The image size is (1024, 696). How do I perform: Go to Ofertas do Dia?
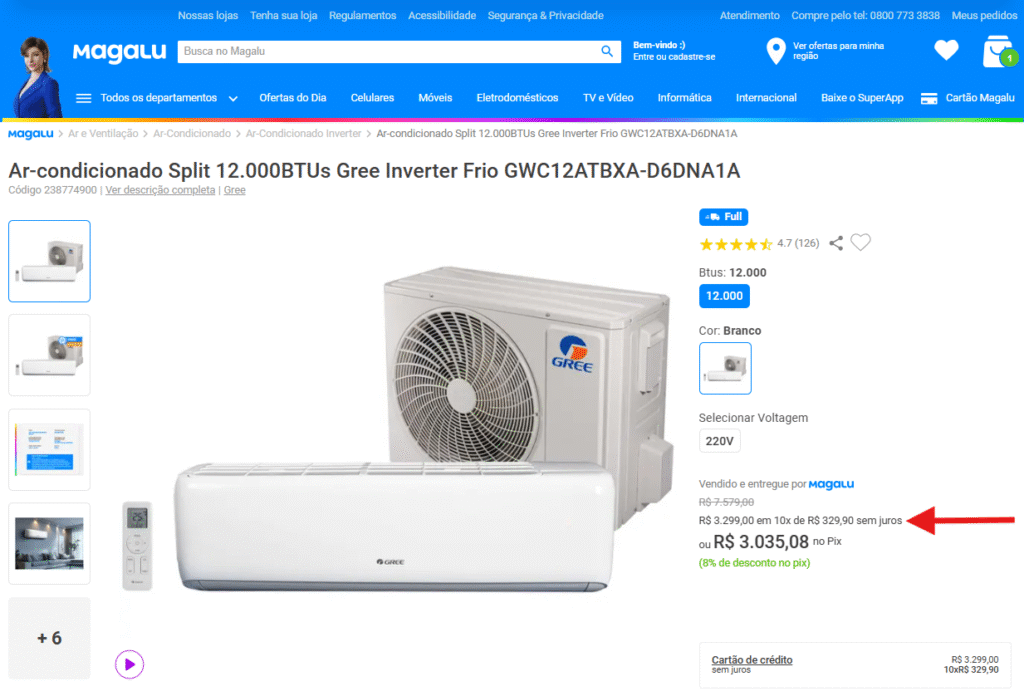(293, 98)
